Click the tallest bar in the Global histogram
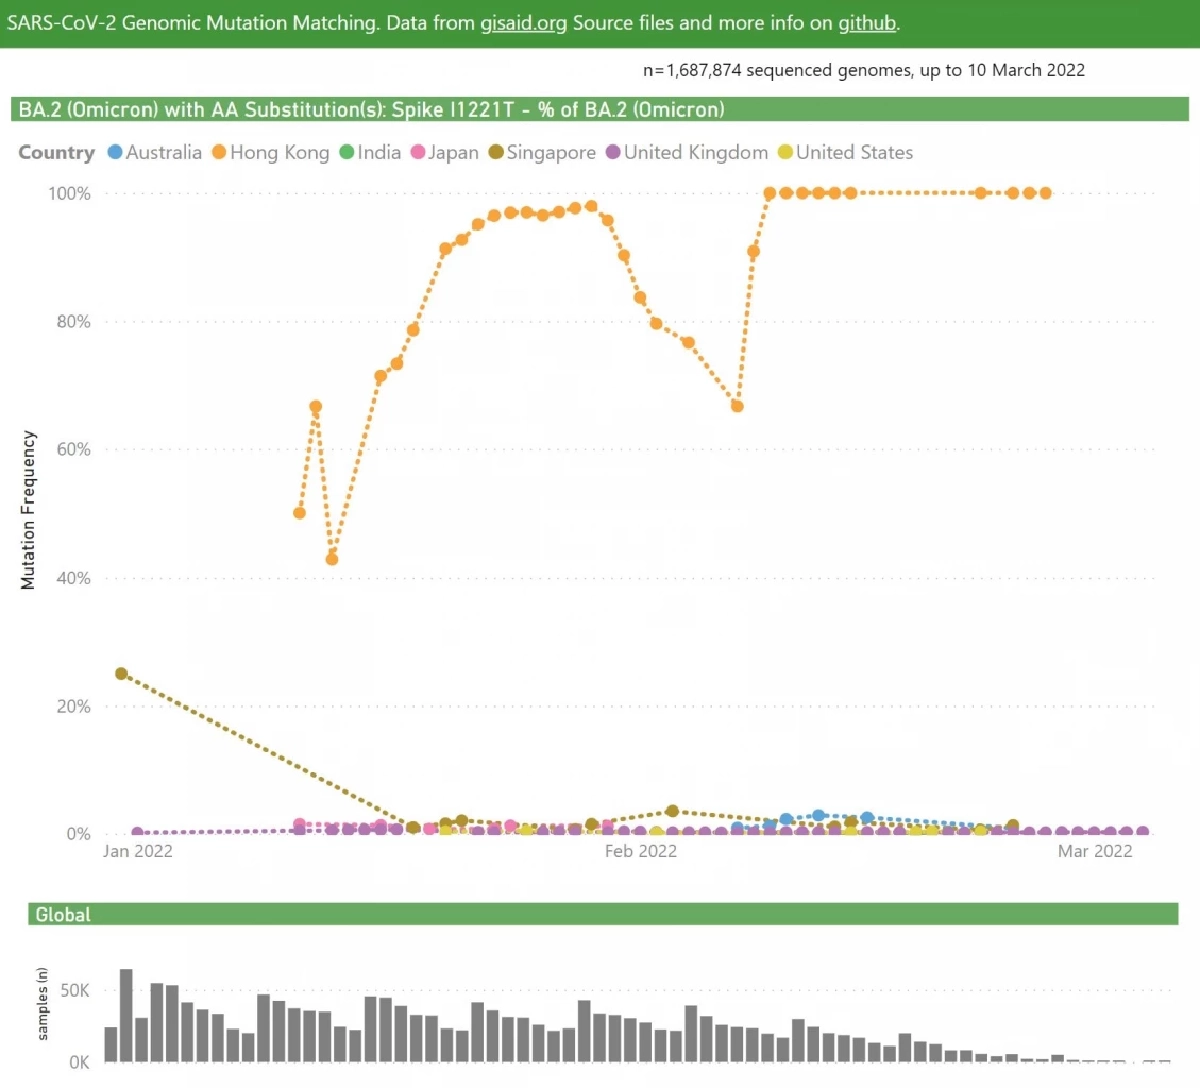This screenshot has height=1088, width=1200. (x=126, y=1014)
